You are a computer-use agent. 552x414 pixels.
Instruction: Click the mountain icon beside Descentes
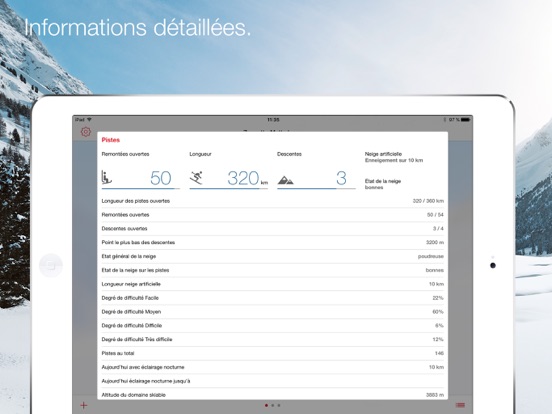(285, 180)
